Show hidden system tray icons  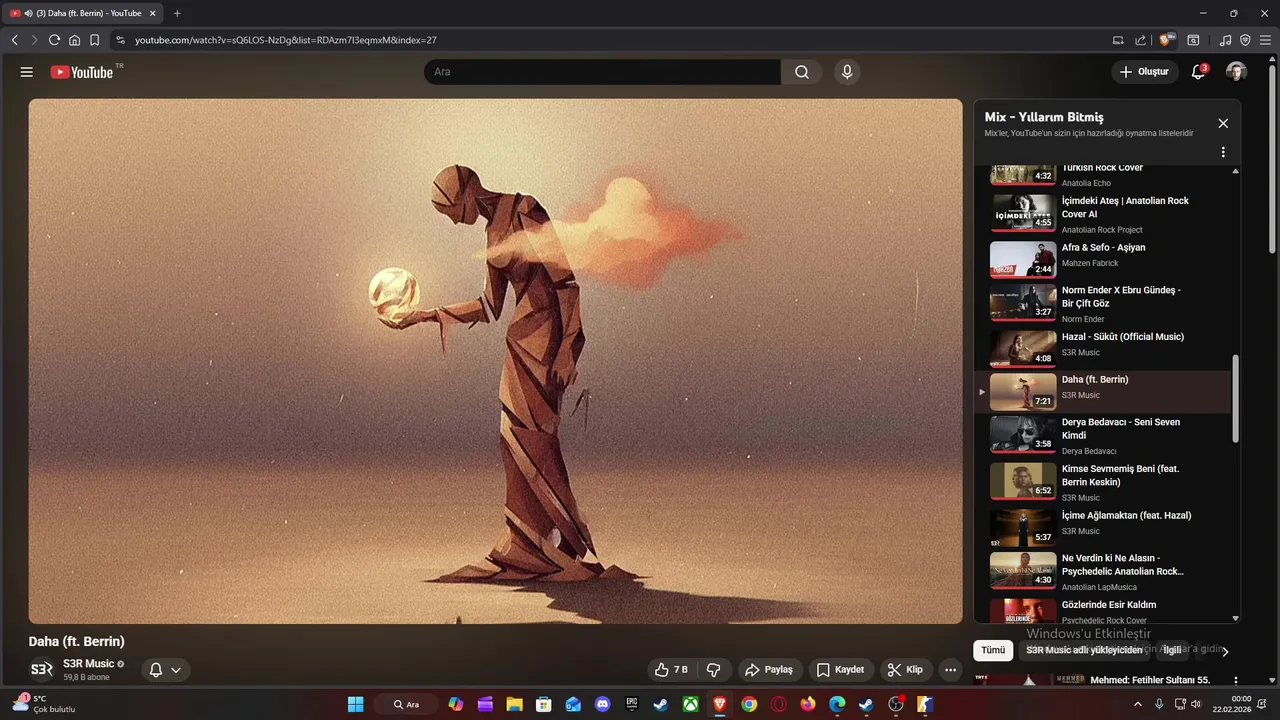(1137, 704)
